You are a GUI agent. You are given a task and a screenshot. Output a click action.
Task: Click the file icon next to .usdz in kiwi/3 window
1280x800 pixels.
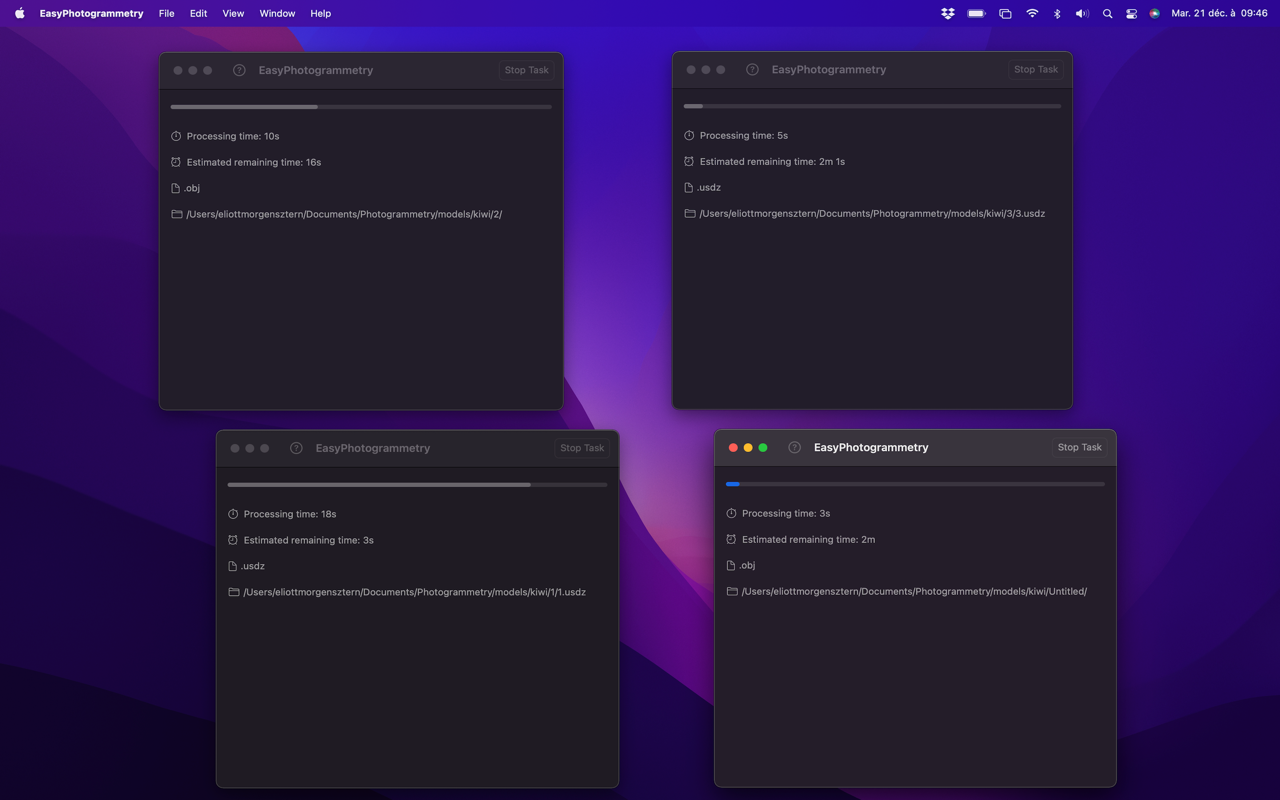click(x=689, y=187)
